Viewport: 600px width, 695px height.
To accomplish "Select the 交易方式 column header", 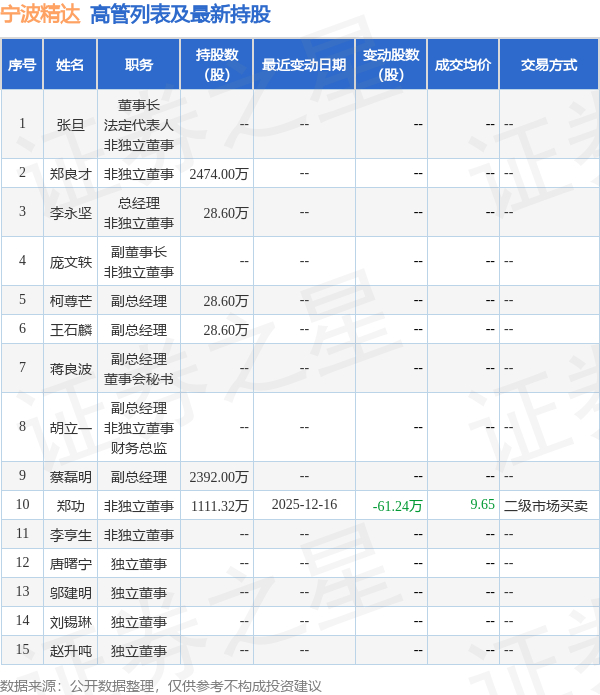I will [x=549, y=65].
